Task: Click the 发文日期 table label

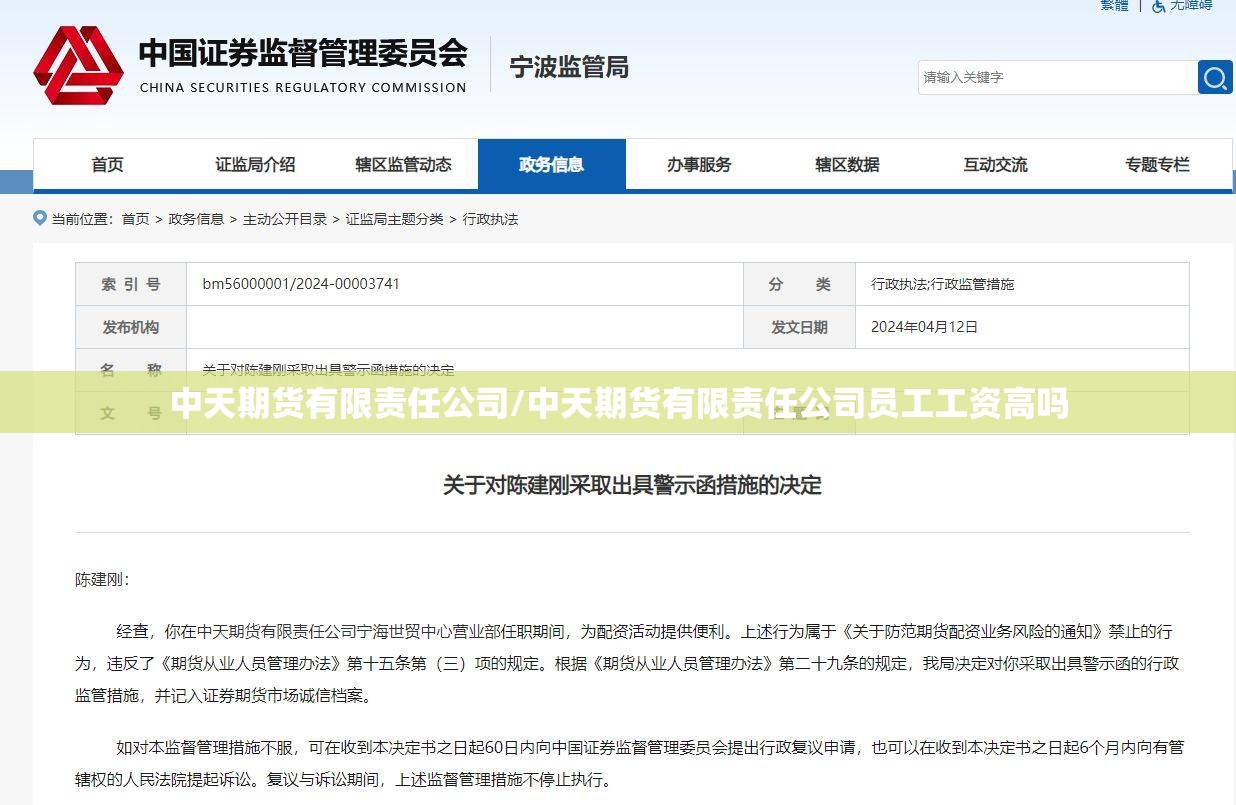Action: [799, 327]
